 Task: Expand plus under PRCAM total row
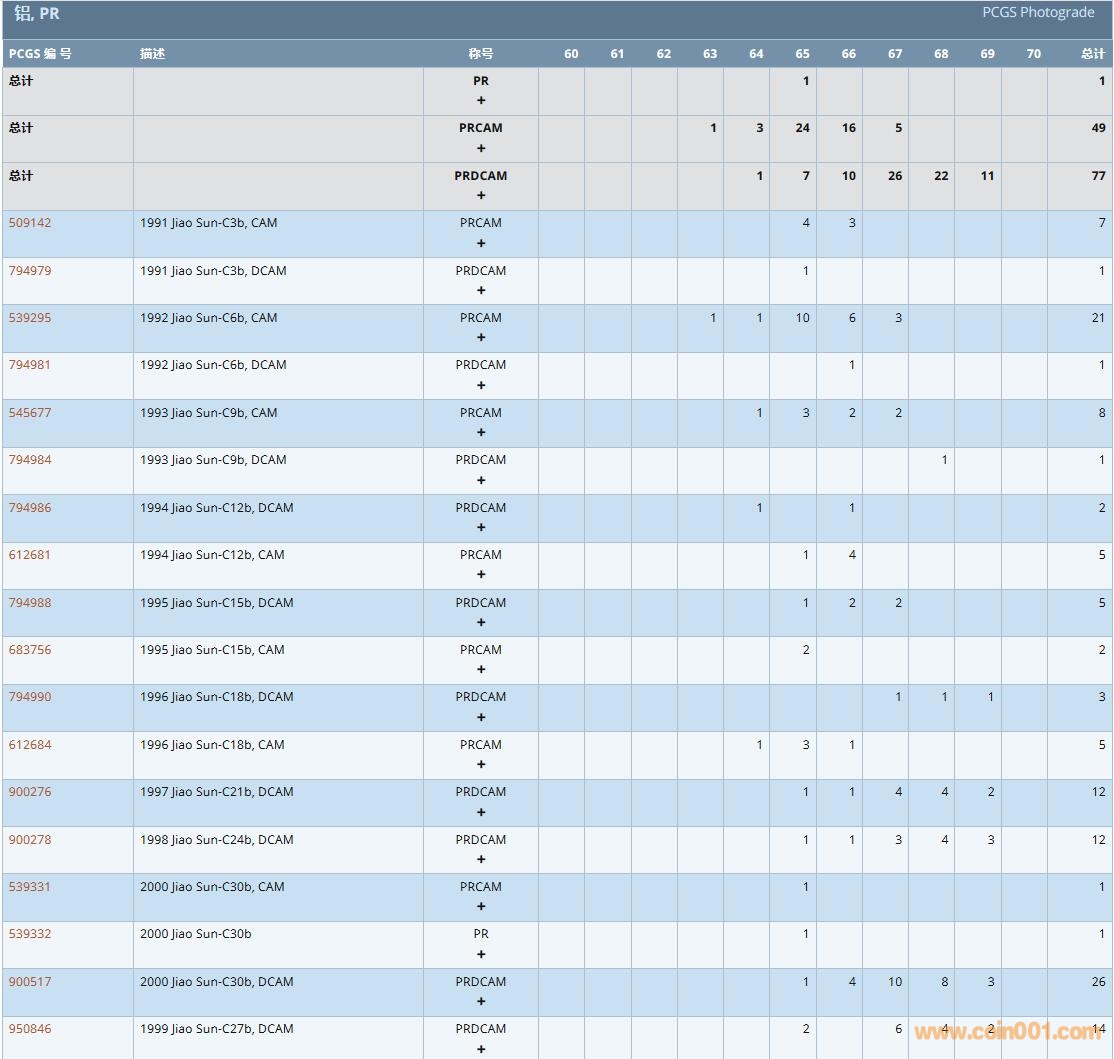481,148
